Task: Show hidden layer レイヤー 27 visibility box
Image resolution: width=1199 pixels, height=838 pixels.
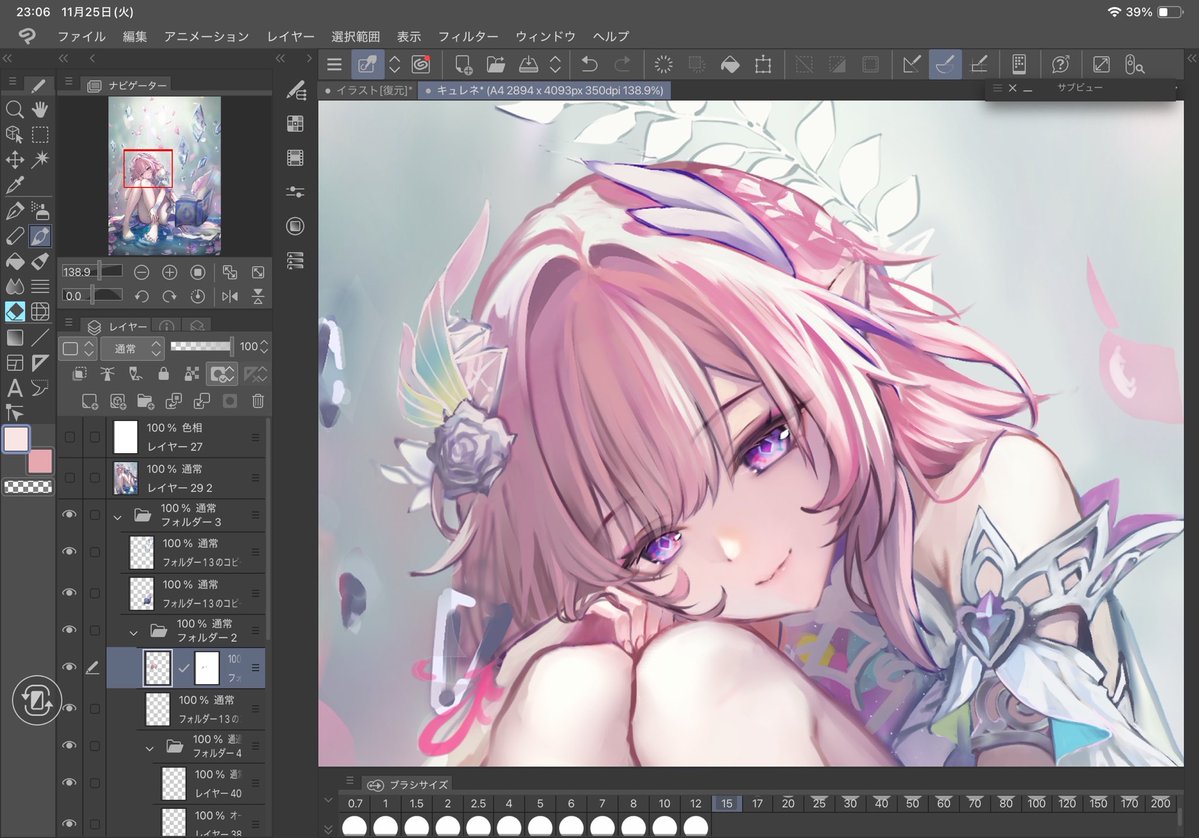Action: pyautogui.click(x=70, y=437)
